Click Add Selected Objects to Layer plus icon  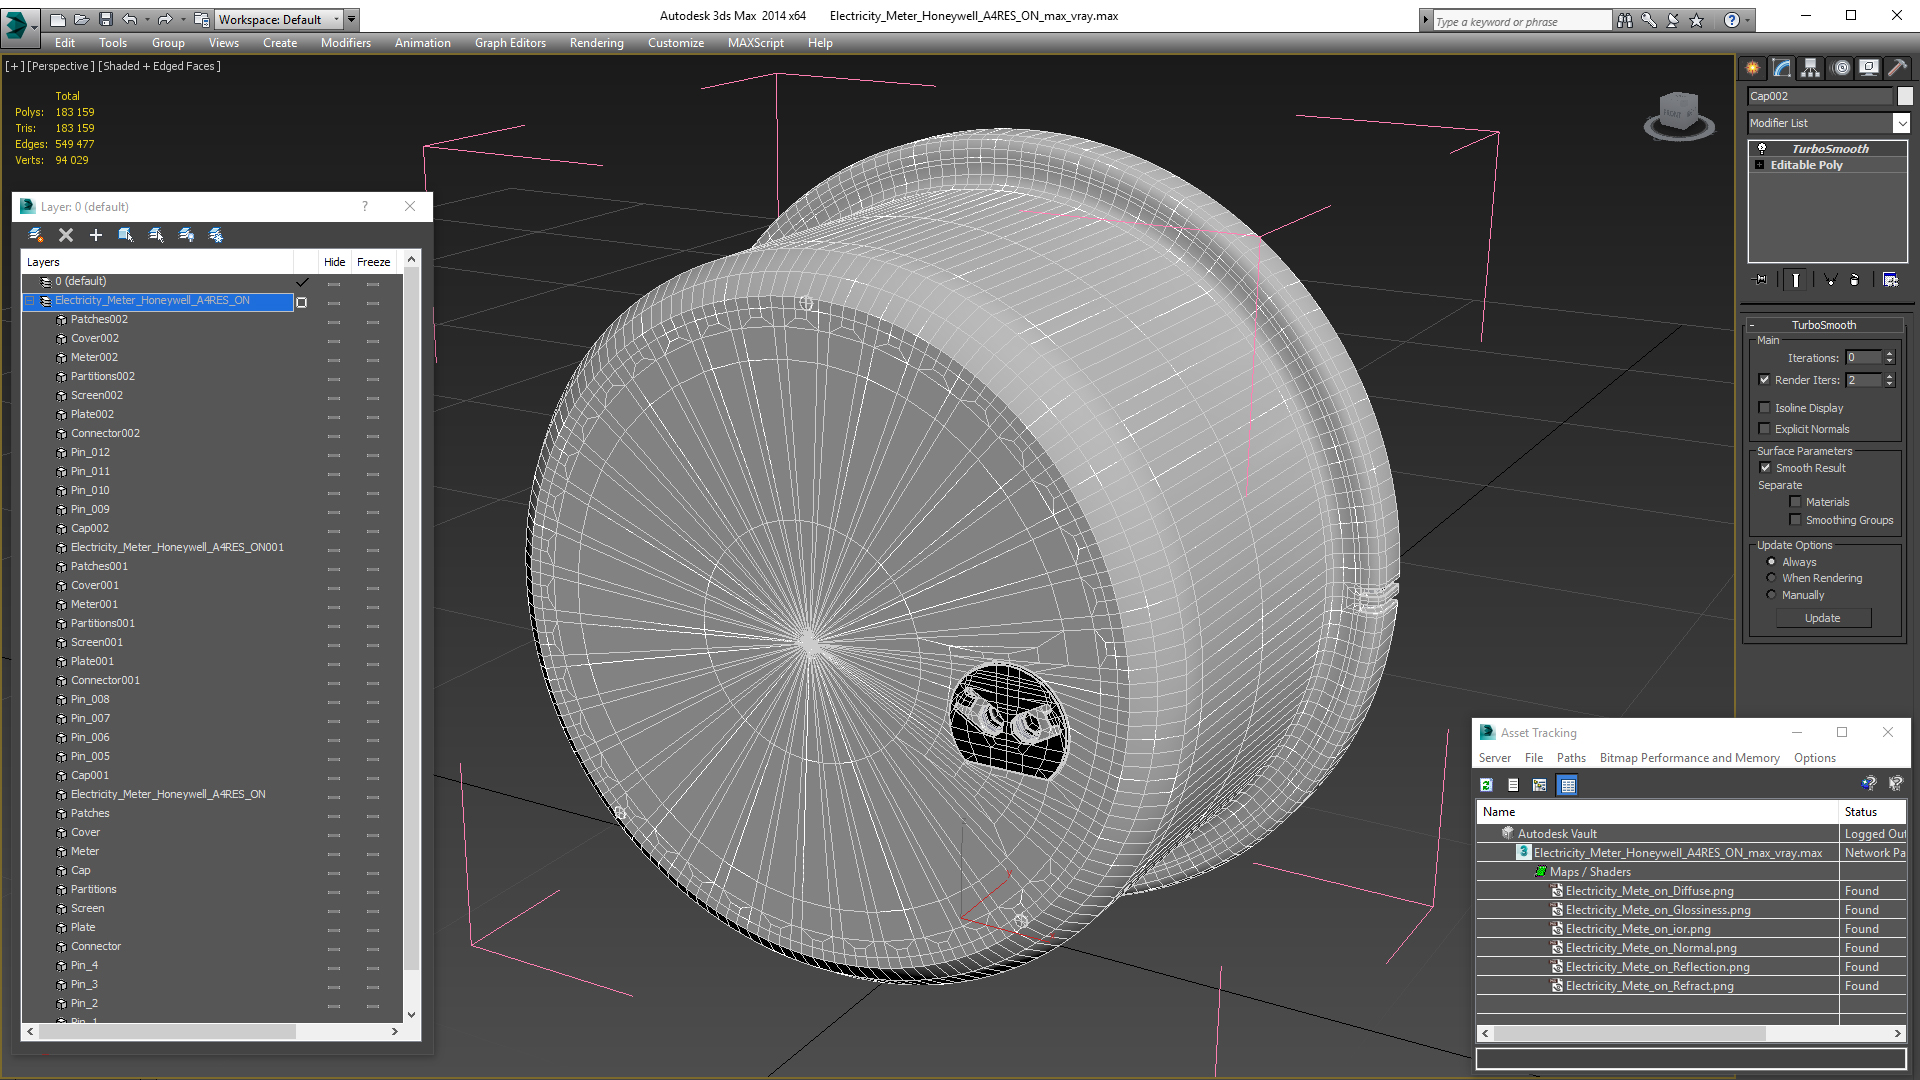click(x=96, y=235)
